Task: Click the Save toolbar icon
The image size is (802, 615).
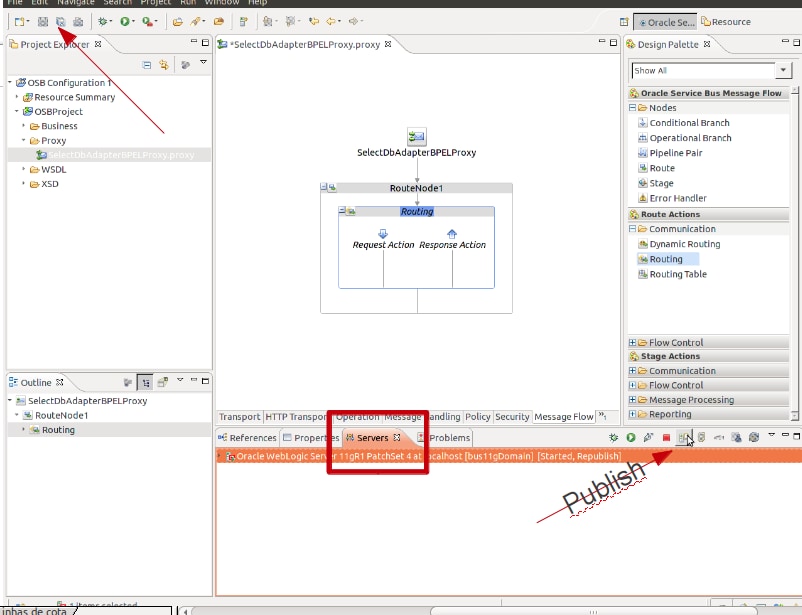Action: click(x=43, y=21)
